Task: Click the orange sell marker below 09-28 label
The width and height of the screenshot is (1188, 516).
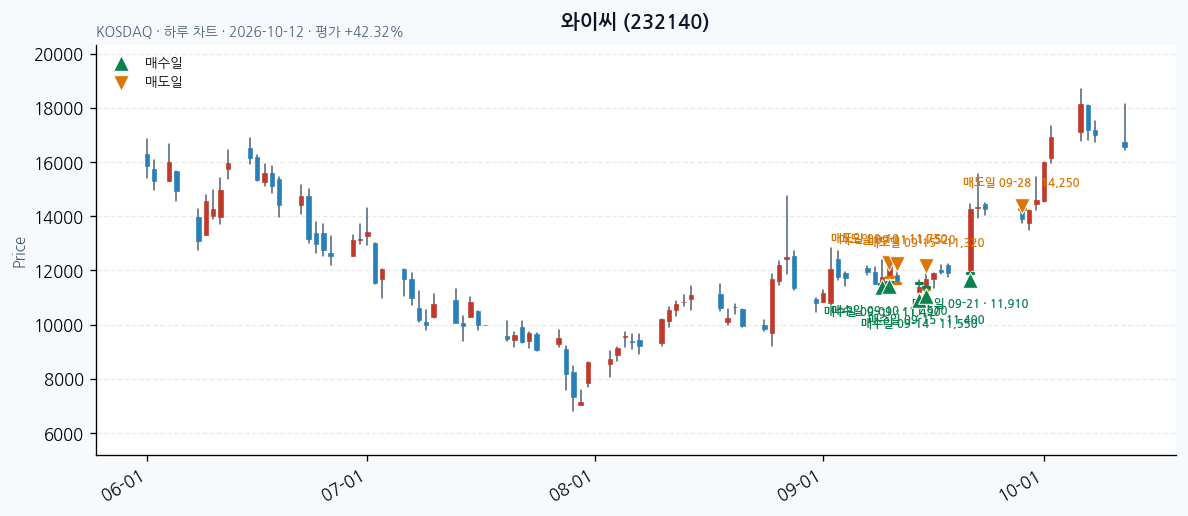Action: pyautogui.click(x=1022, y=206)
